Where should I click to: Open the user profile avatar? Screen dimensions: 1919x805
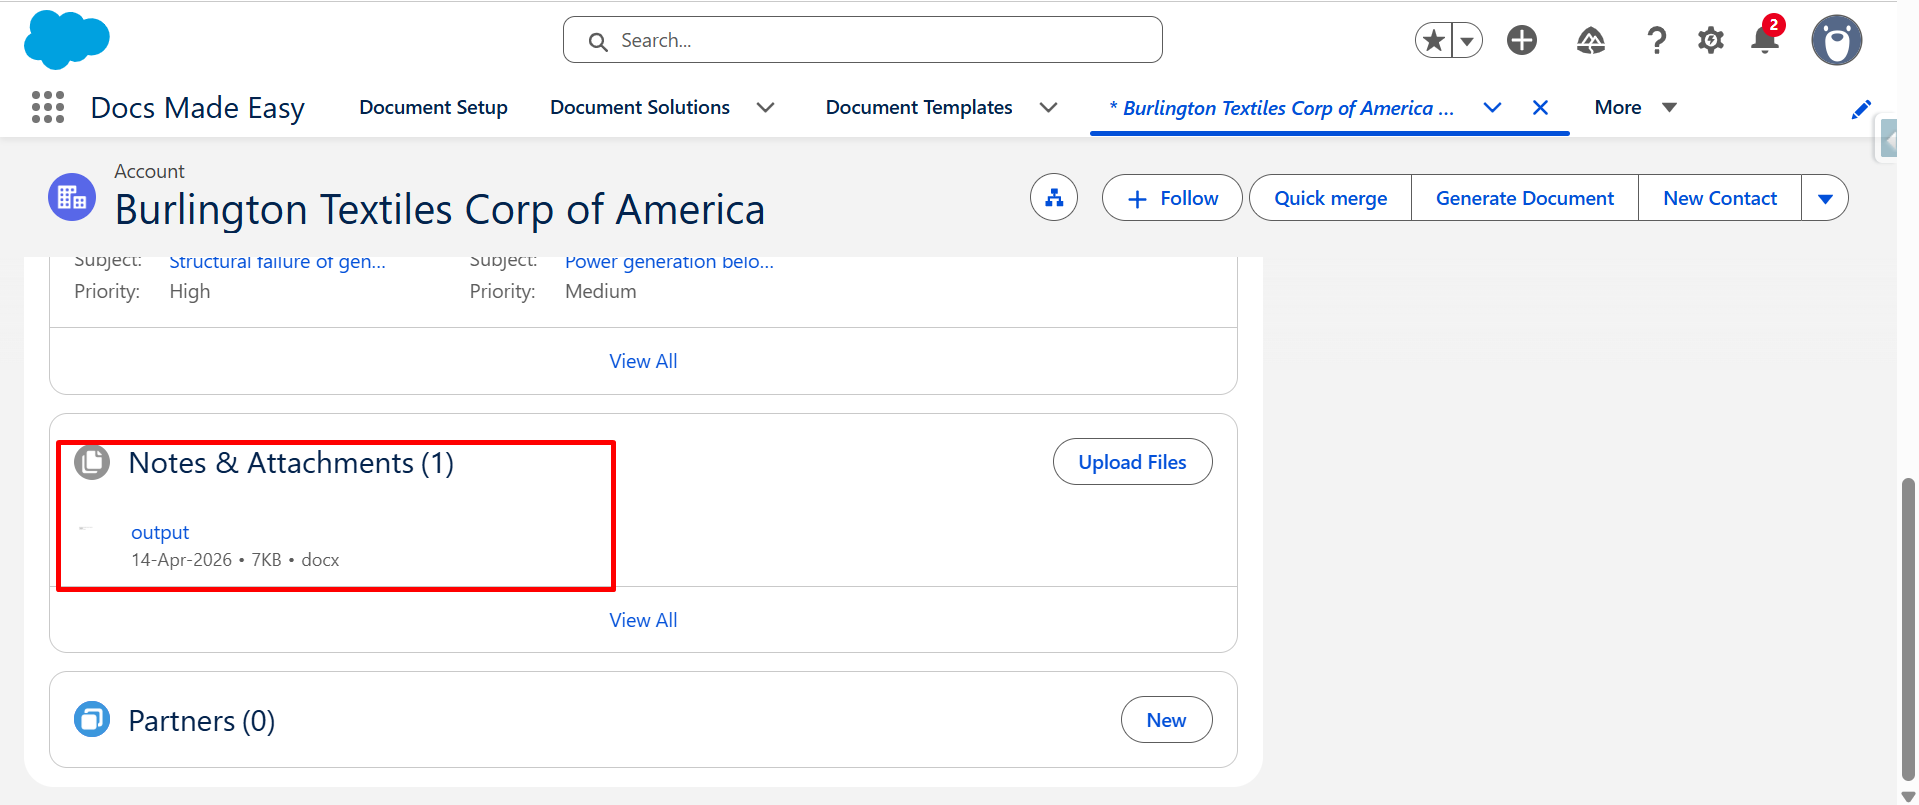click(1837, 40)
